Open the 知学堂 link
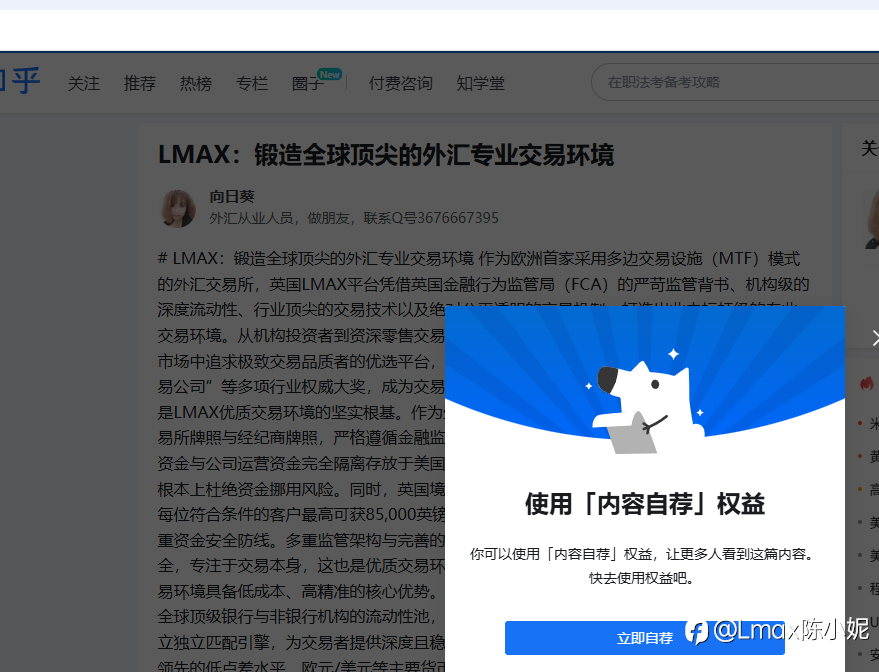 pos(480,84)
